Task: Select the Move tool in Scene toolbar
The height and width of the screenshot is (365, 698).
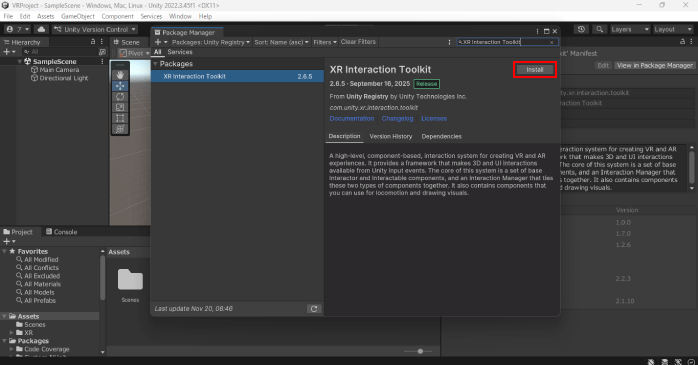Action: 120,86
